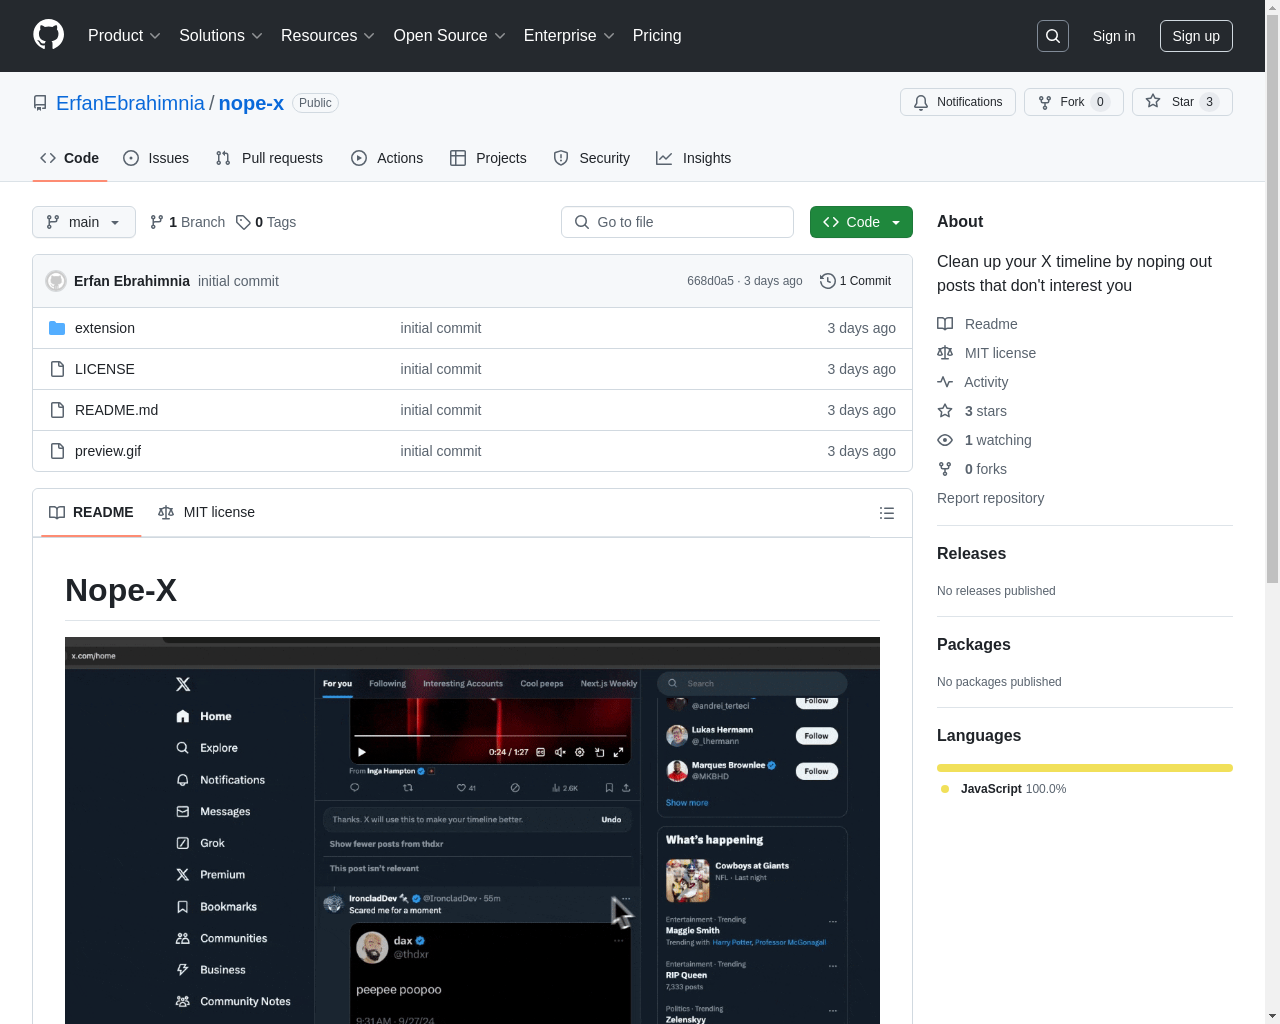Click the search magnifier button
Screen dimensions: 1280x1024
click(x=1053, y=36)
